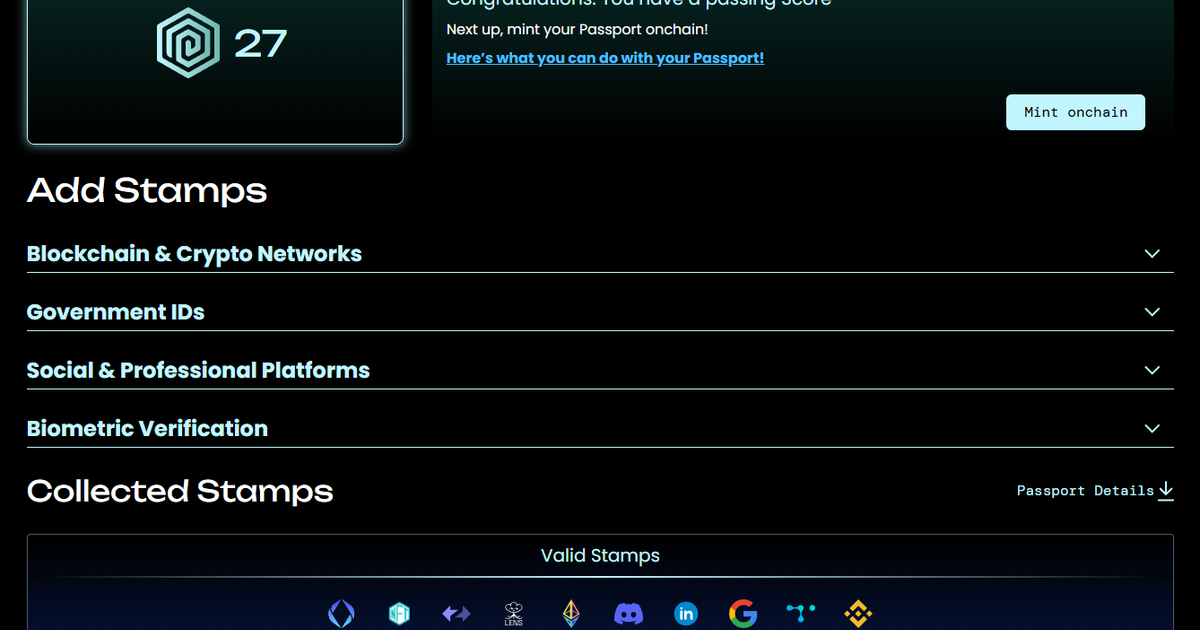Select the Valid Stamps header

tap(600, 555)
